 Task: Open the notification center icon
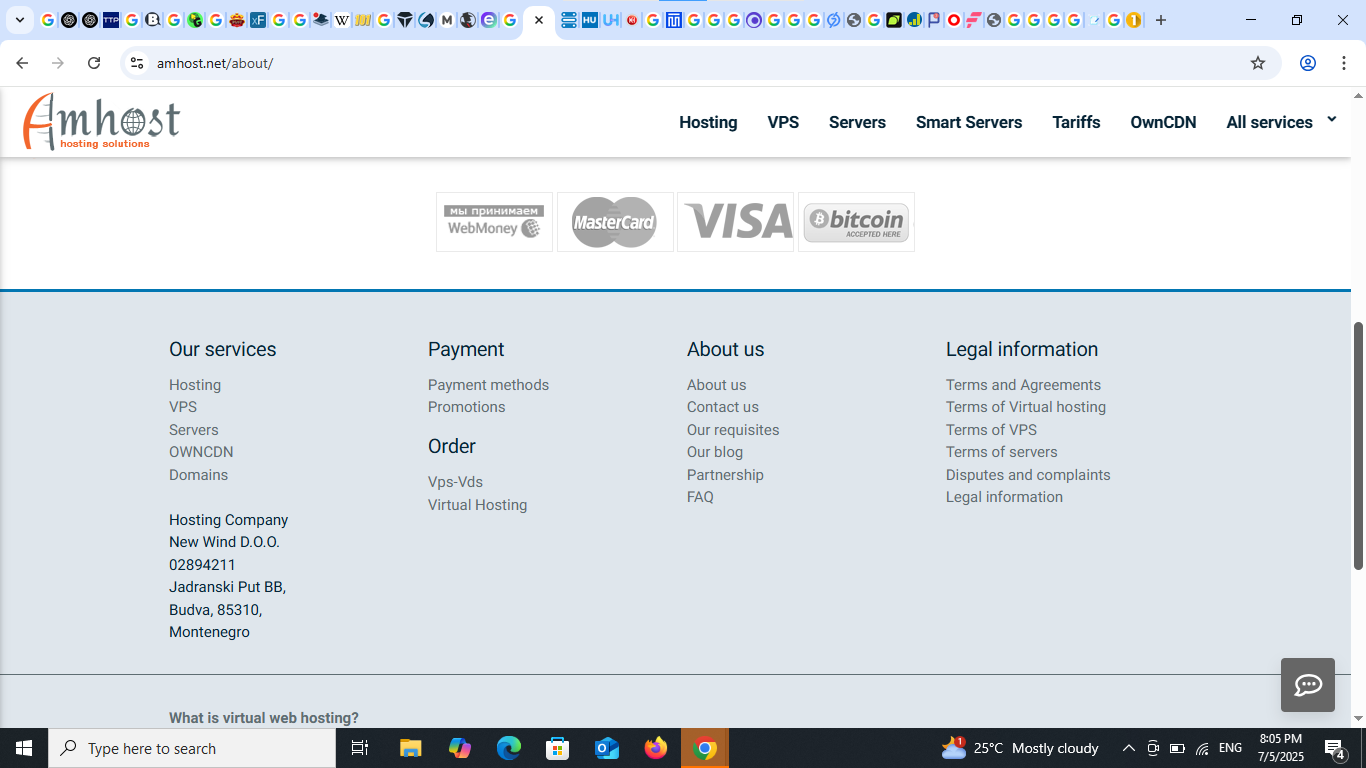(1335, 748)
